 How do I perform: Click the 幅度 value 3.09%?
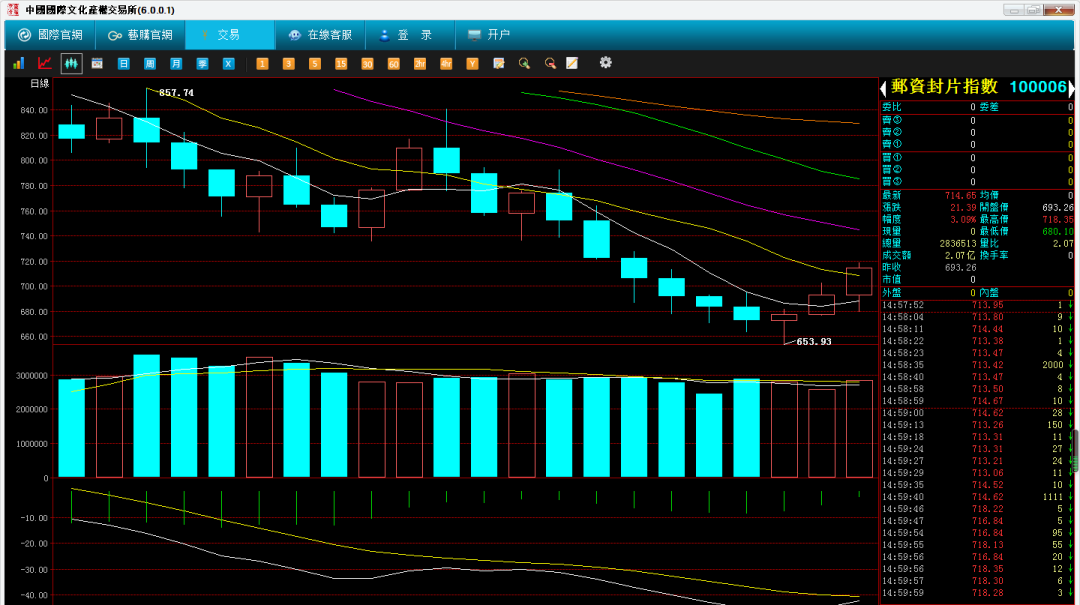pyautogui.click(x=963, y=220)
